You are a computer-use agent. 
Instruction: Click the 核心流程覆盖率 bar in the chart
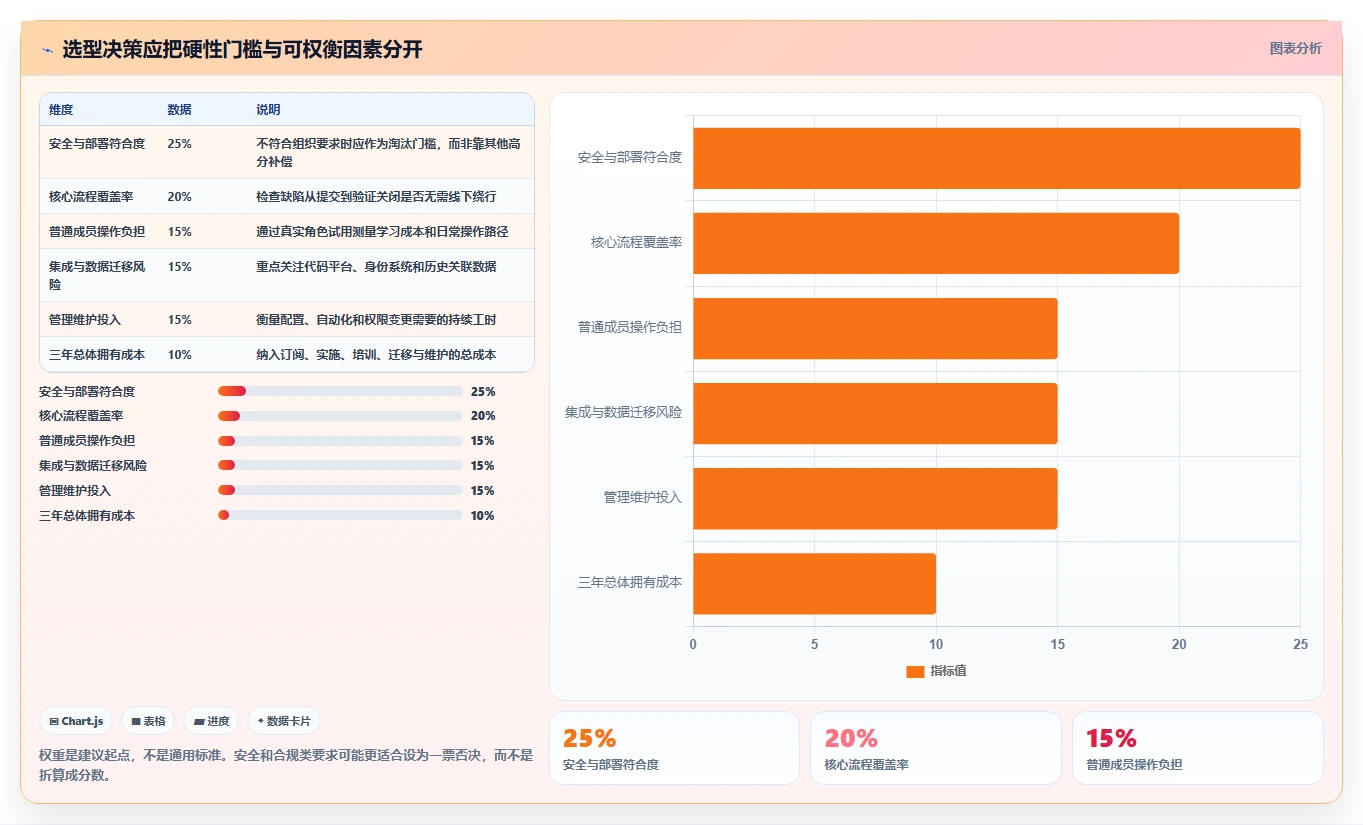936,243
